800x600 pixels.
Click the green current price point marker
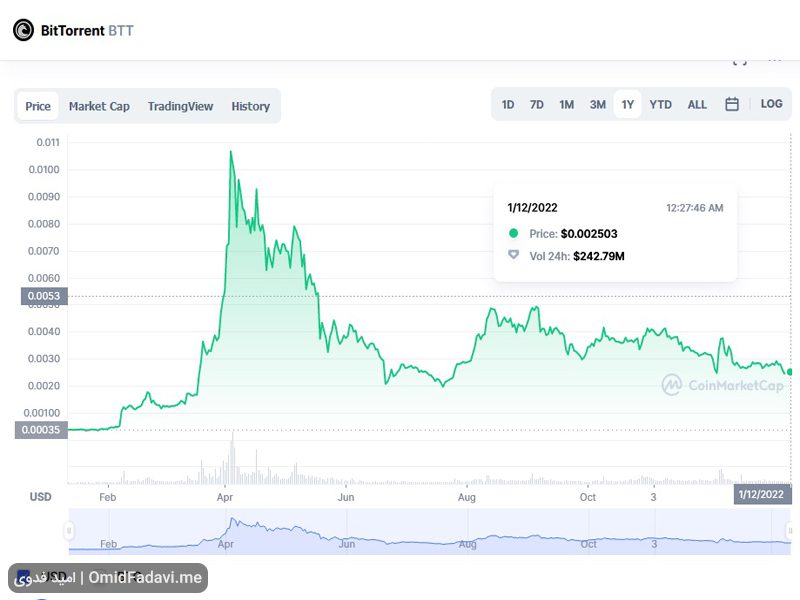790,372
